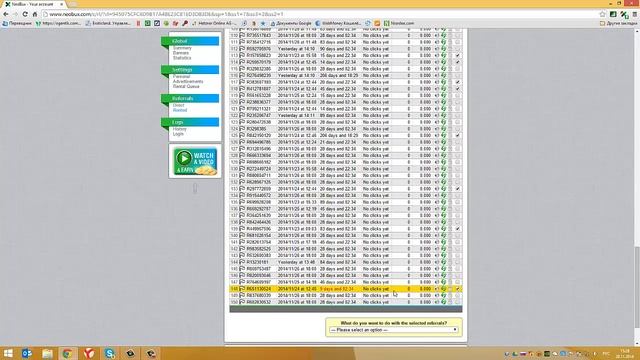Screen dimensions: 640x360
Task: Open the Chrome menu icon
Action: [x=635, y=14]
